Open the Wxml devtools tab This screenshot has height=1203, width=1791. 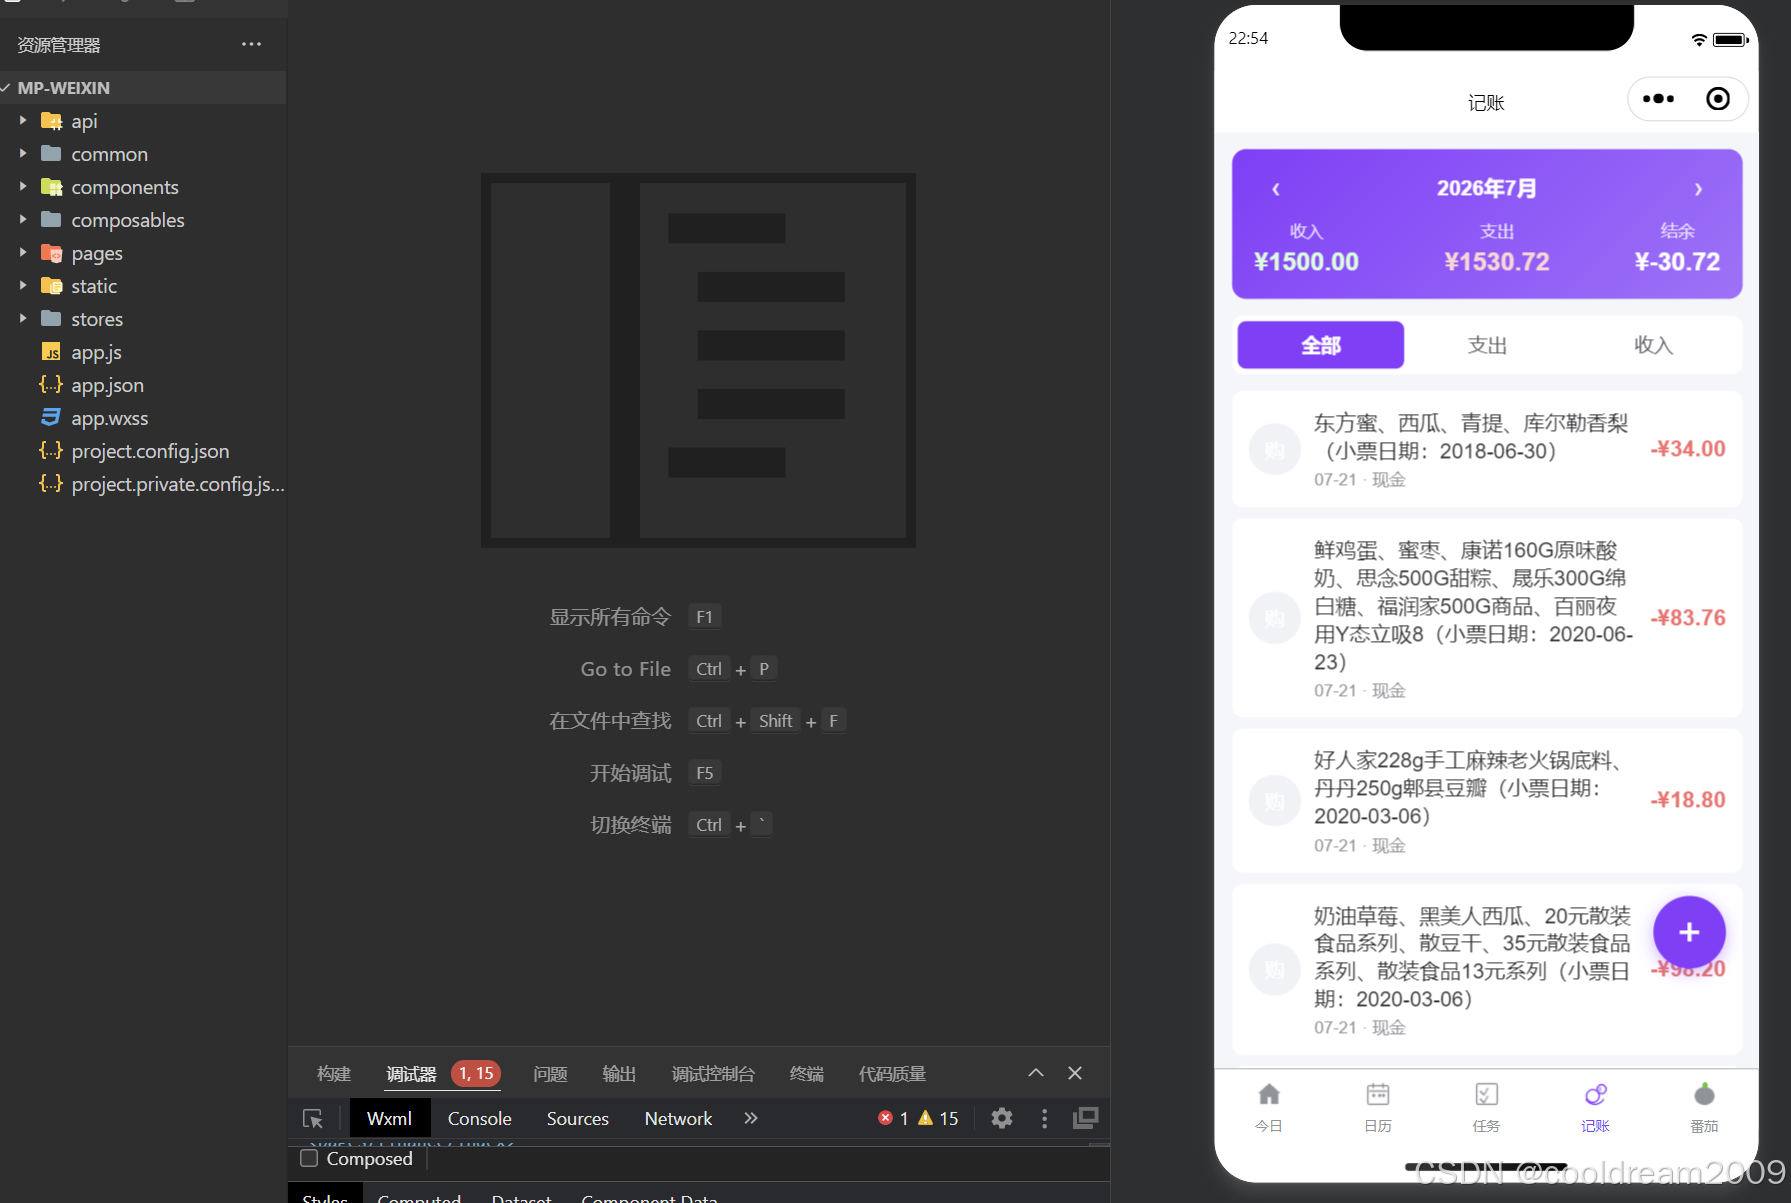point(389,1119)
